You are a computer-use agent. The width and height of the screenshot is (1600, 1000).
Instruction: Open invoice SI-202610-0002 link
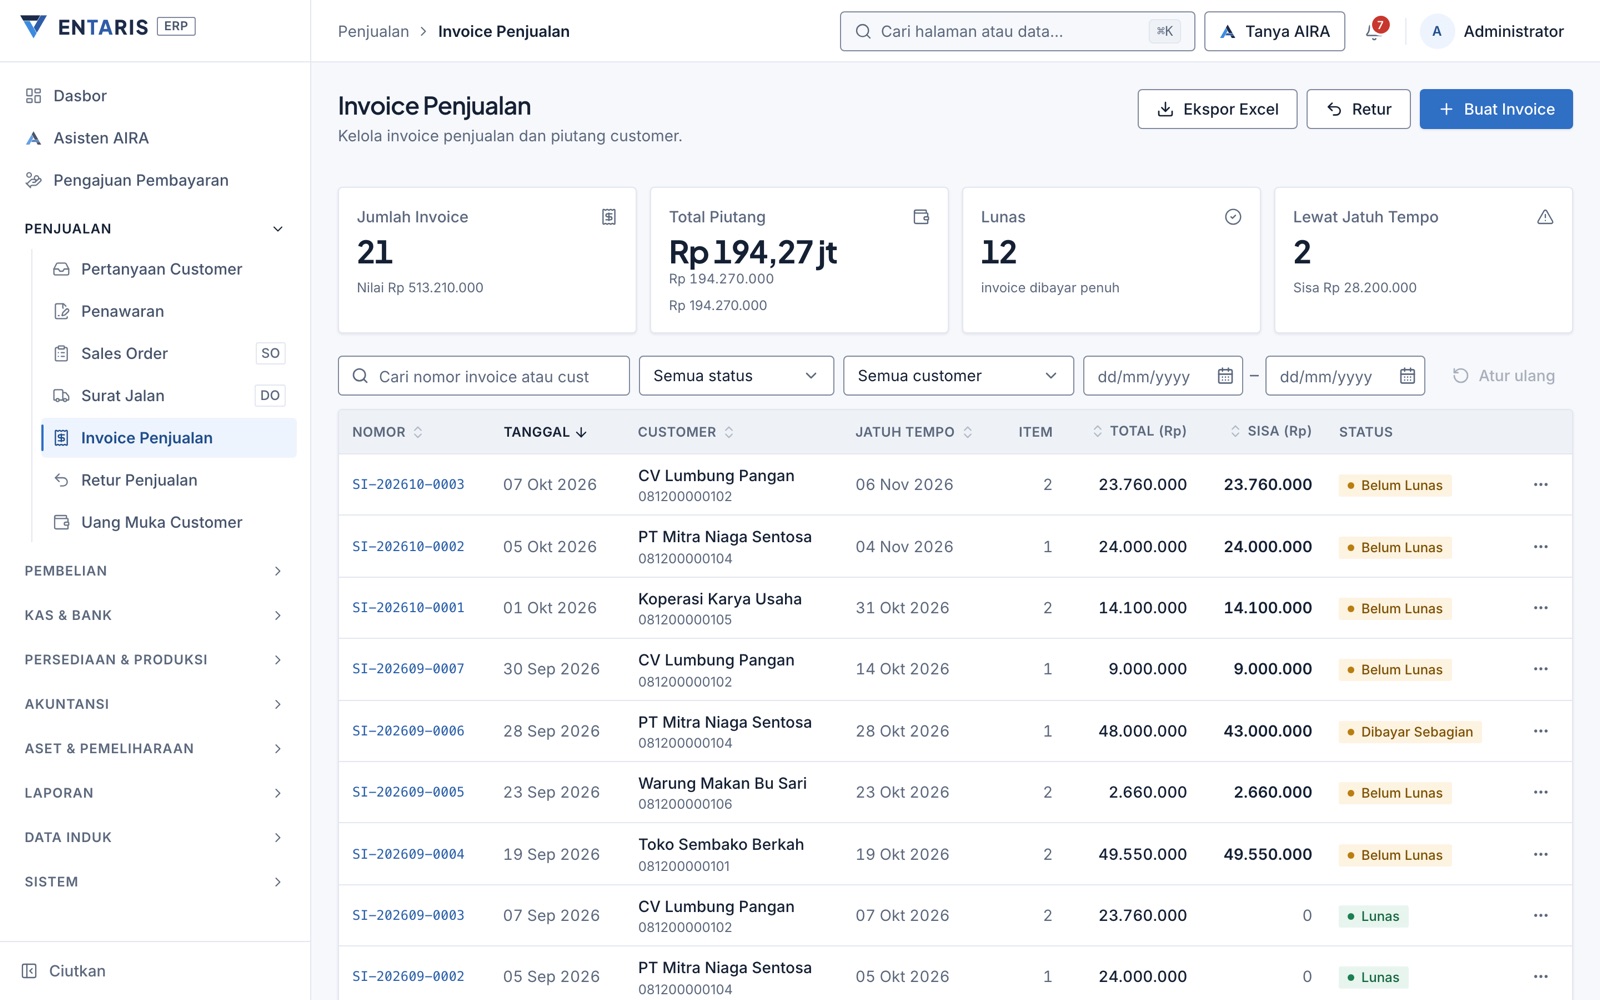pyautogui.click(x=408, y=547)
